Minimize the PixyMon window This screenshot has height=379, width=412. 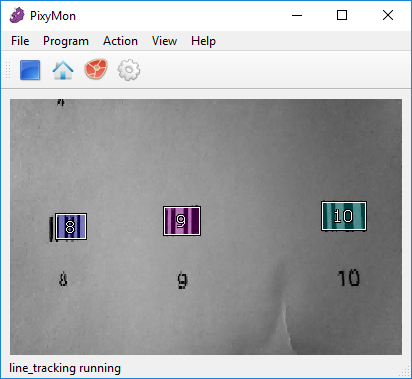(x=297, y=15)
